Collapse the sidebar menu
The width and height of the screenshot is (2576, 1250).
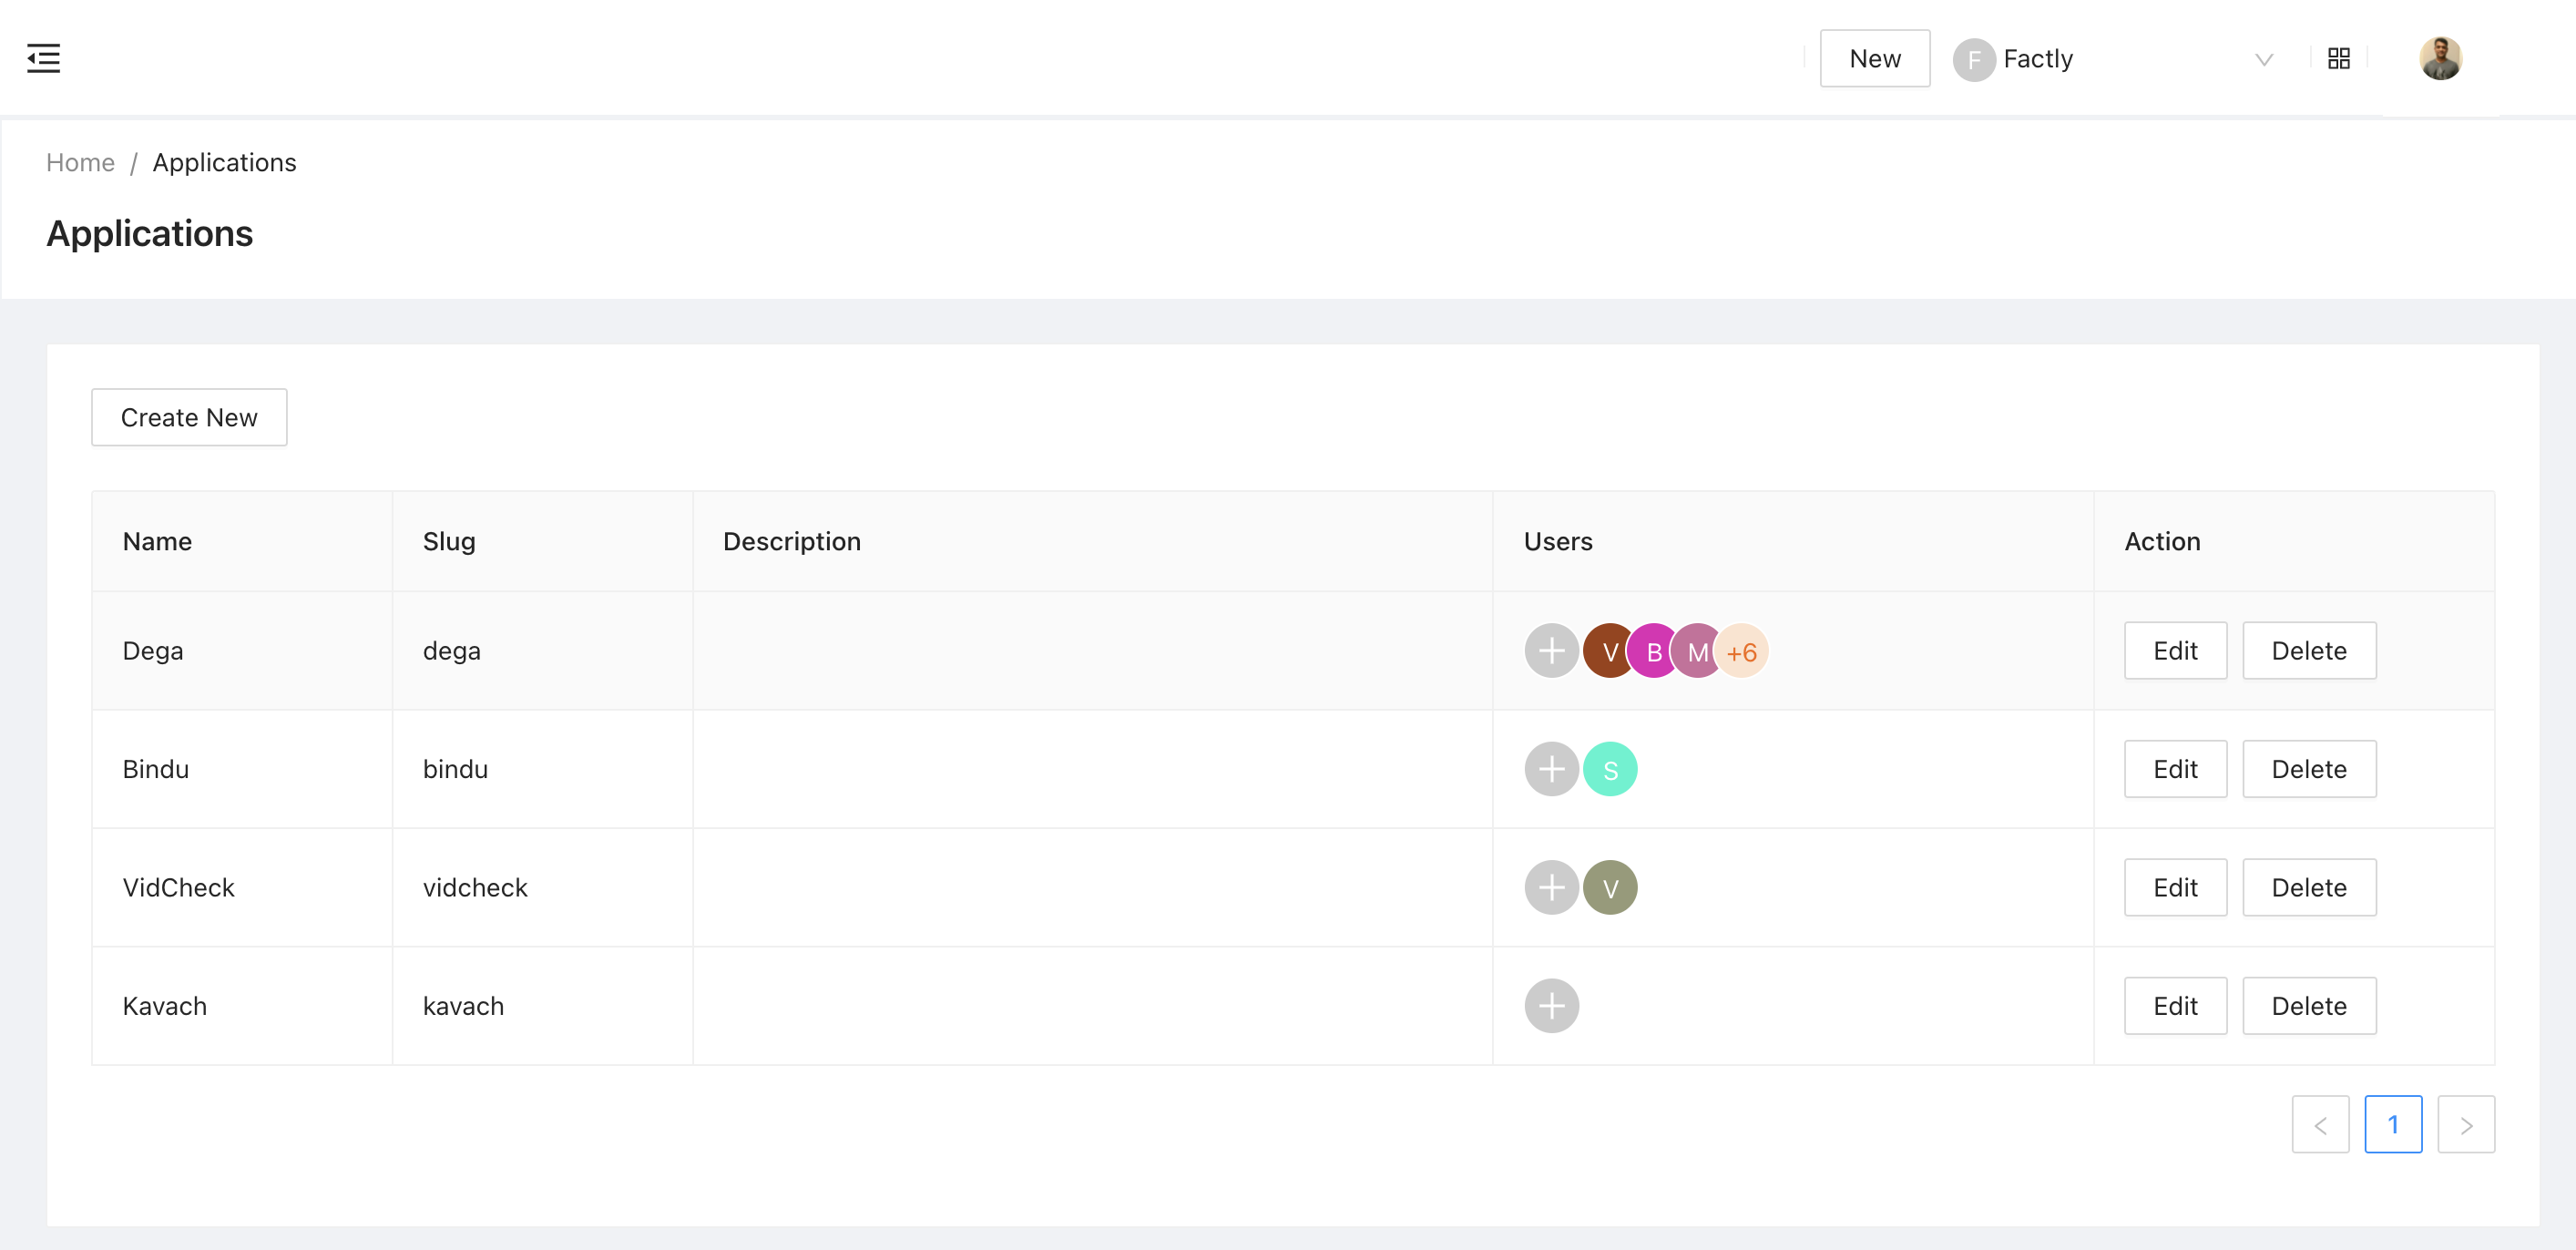pos(44,58)
